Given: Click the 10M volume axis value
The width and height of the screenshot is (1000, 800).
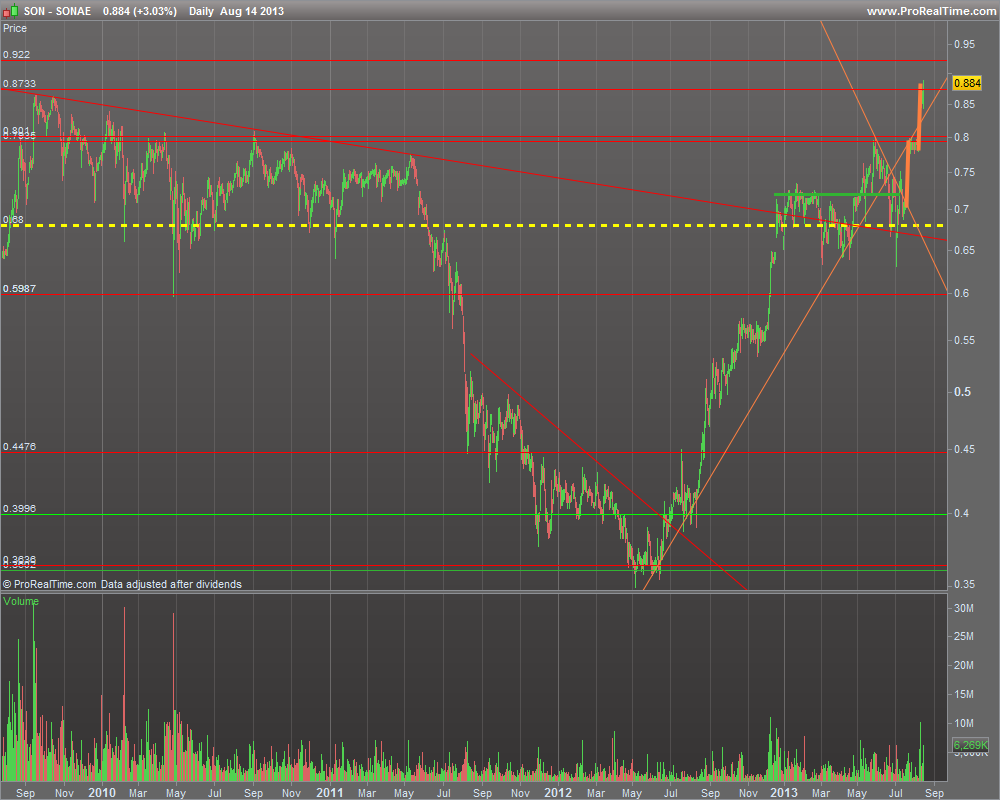Looking at the screenshot, I should tap(964, 723).
